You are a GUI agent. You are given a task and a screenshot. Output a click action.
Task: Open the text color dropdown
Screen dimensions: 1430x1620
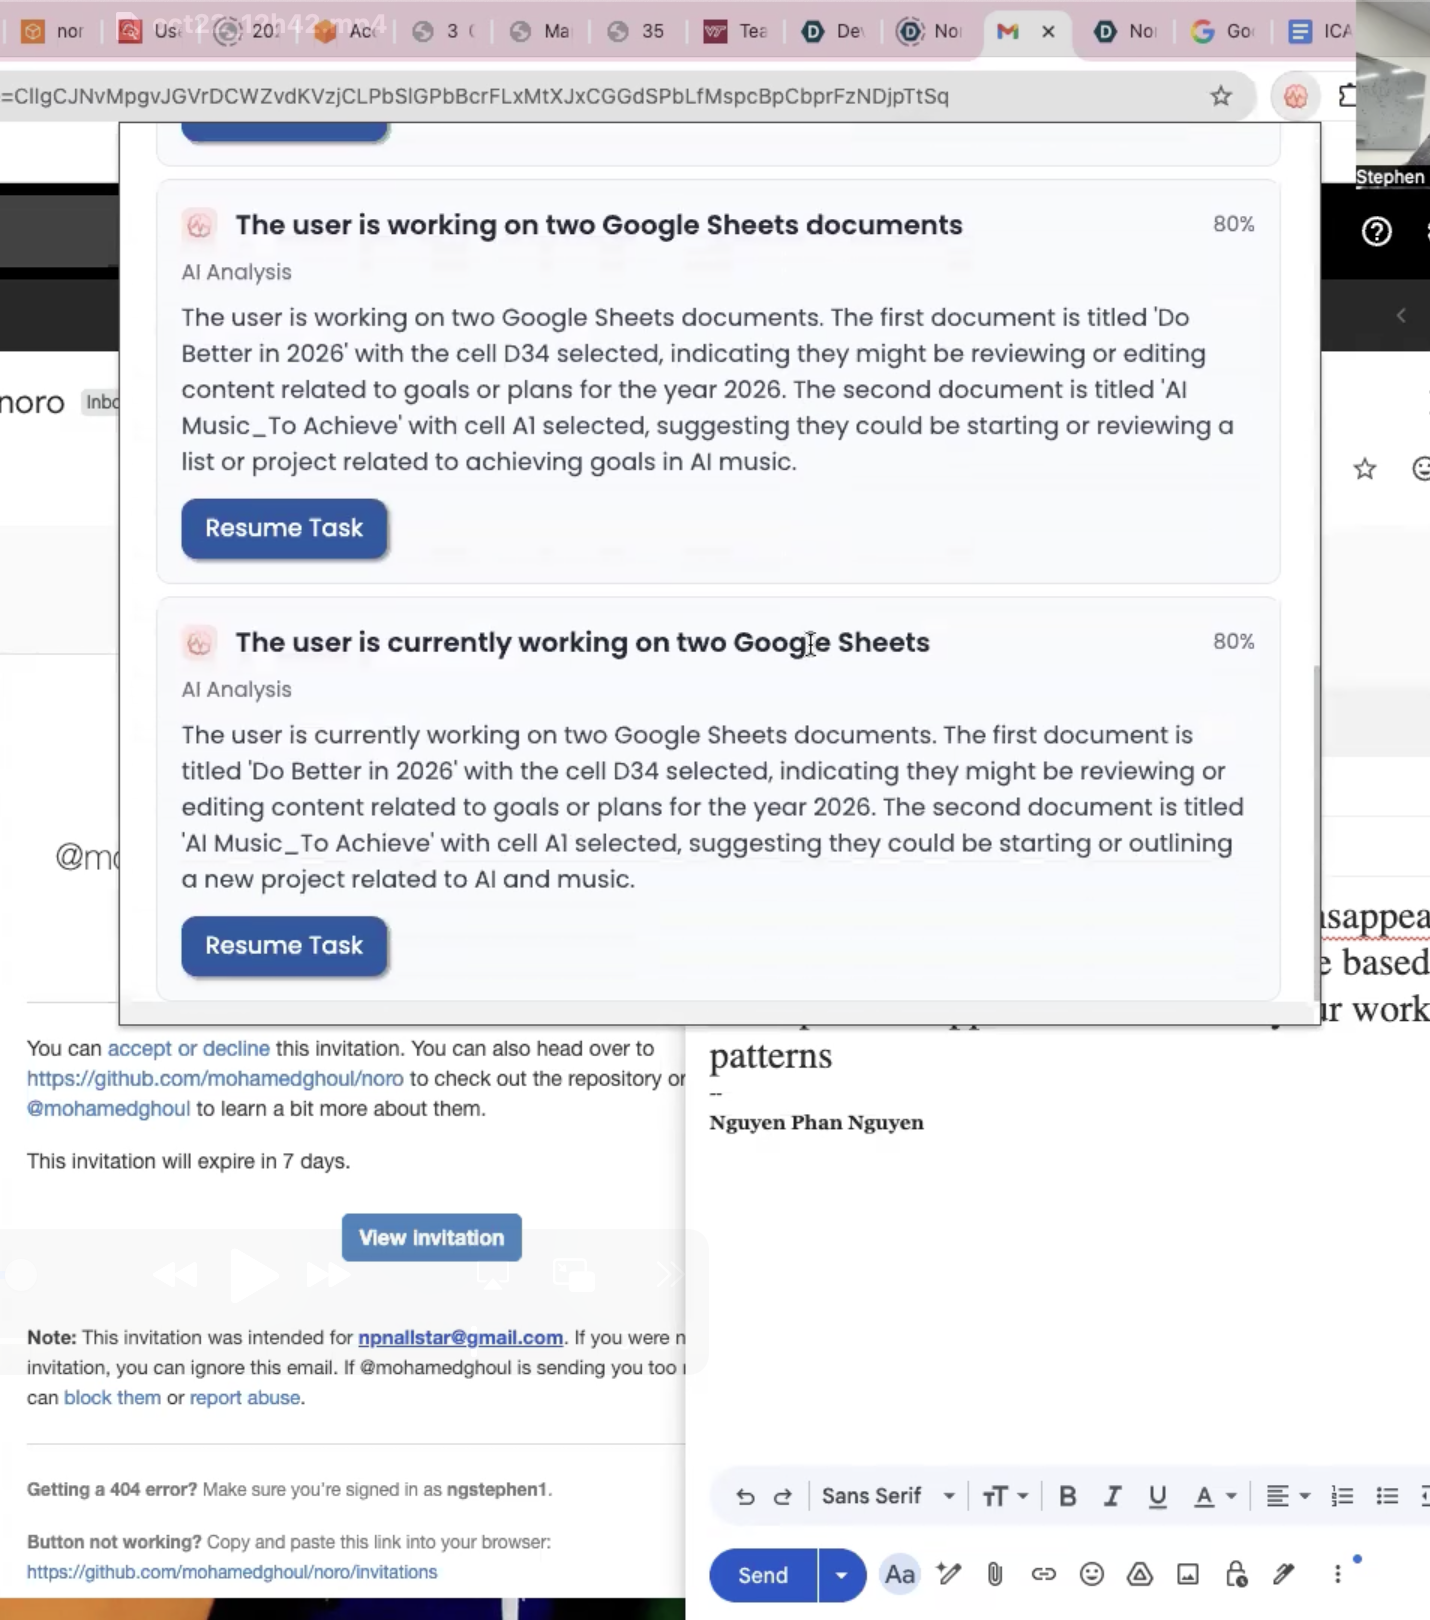click(1216, 1496)
